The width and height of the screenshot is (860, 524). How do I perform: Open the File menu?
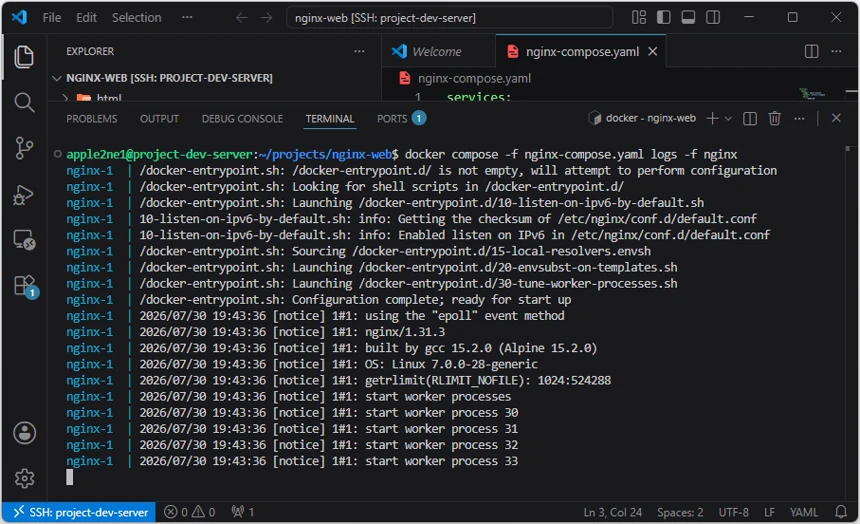click(52, 18)
